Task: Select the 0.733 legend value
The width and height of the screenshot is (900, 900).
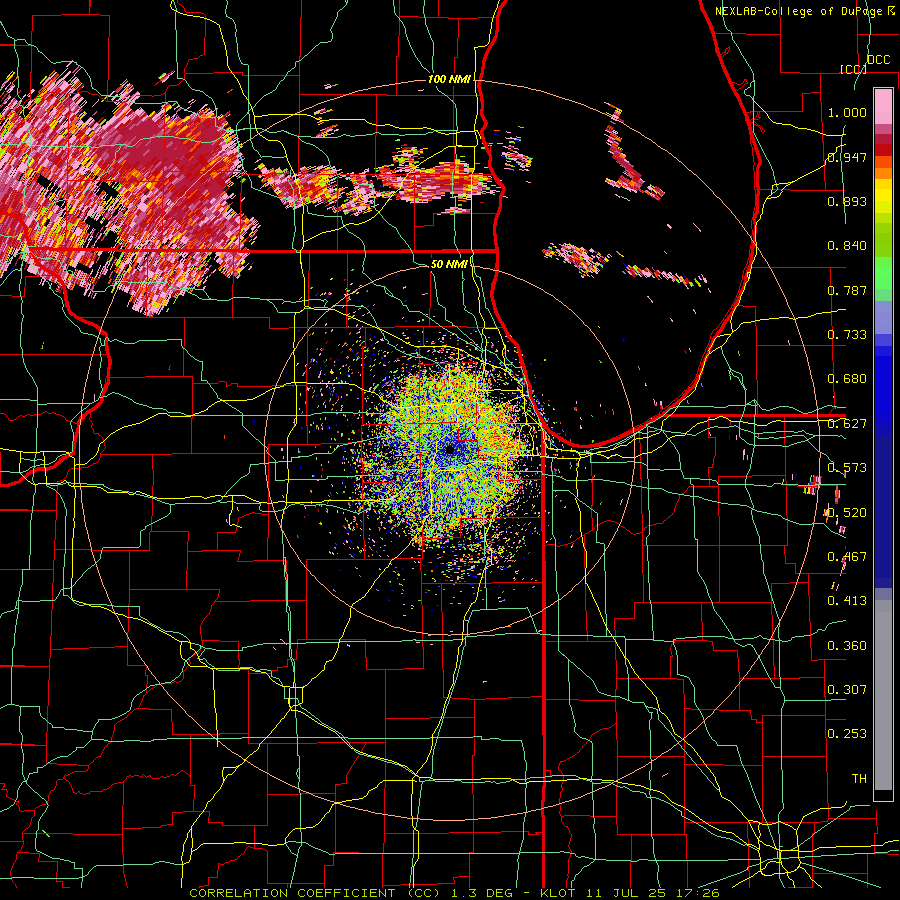Action: pyautogui.click(x=847, y=335)
